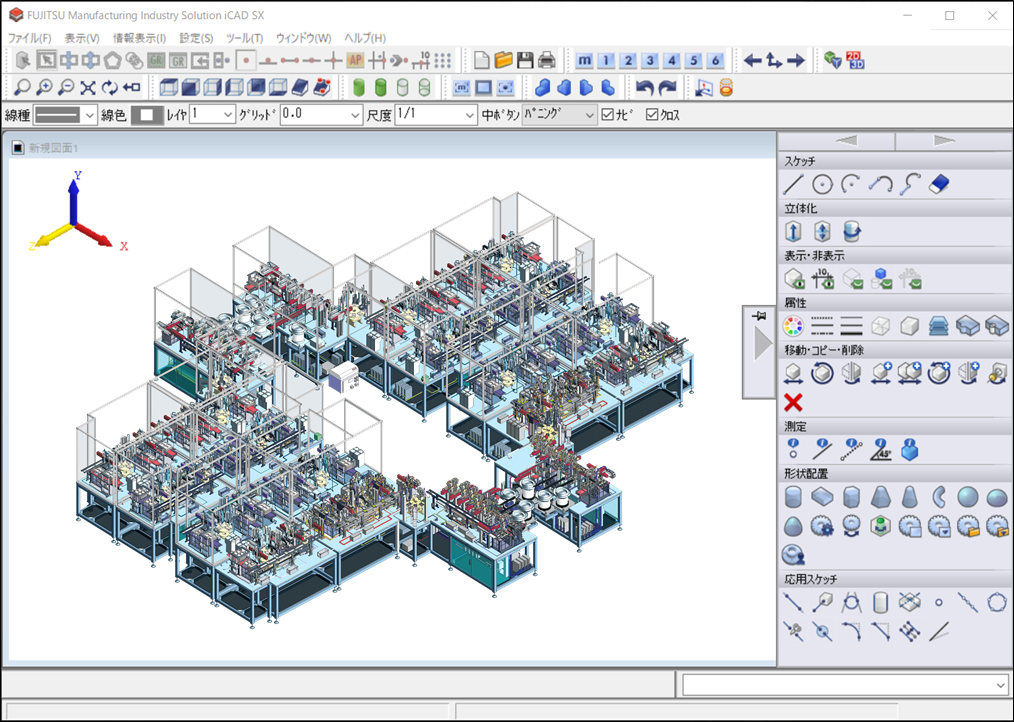Select the angle measurement tool
The image size is (1014, 722).
[881, 450]
